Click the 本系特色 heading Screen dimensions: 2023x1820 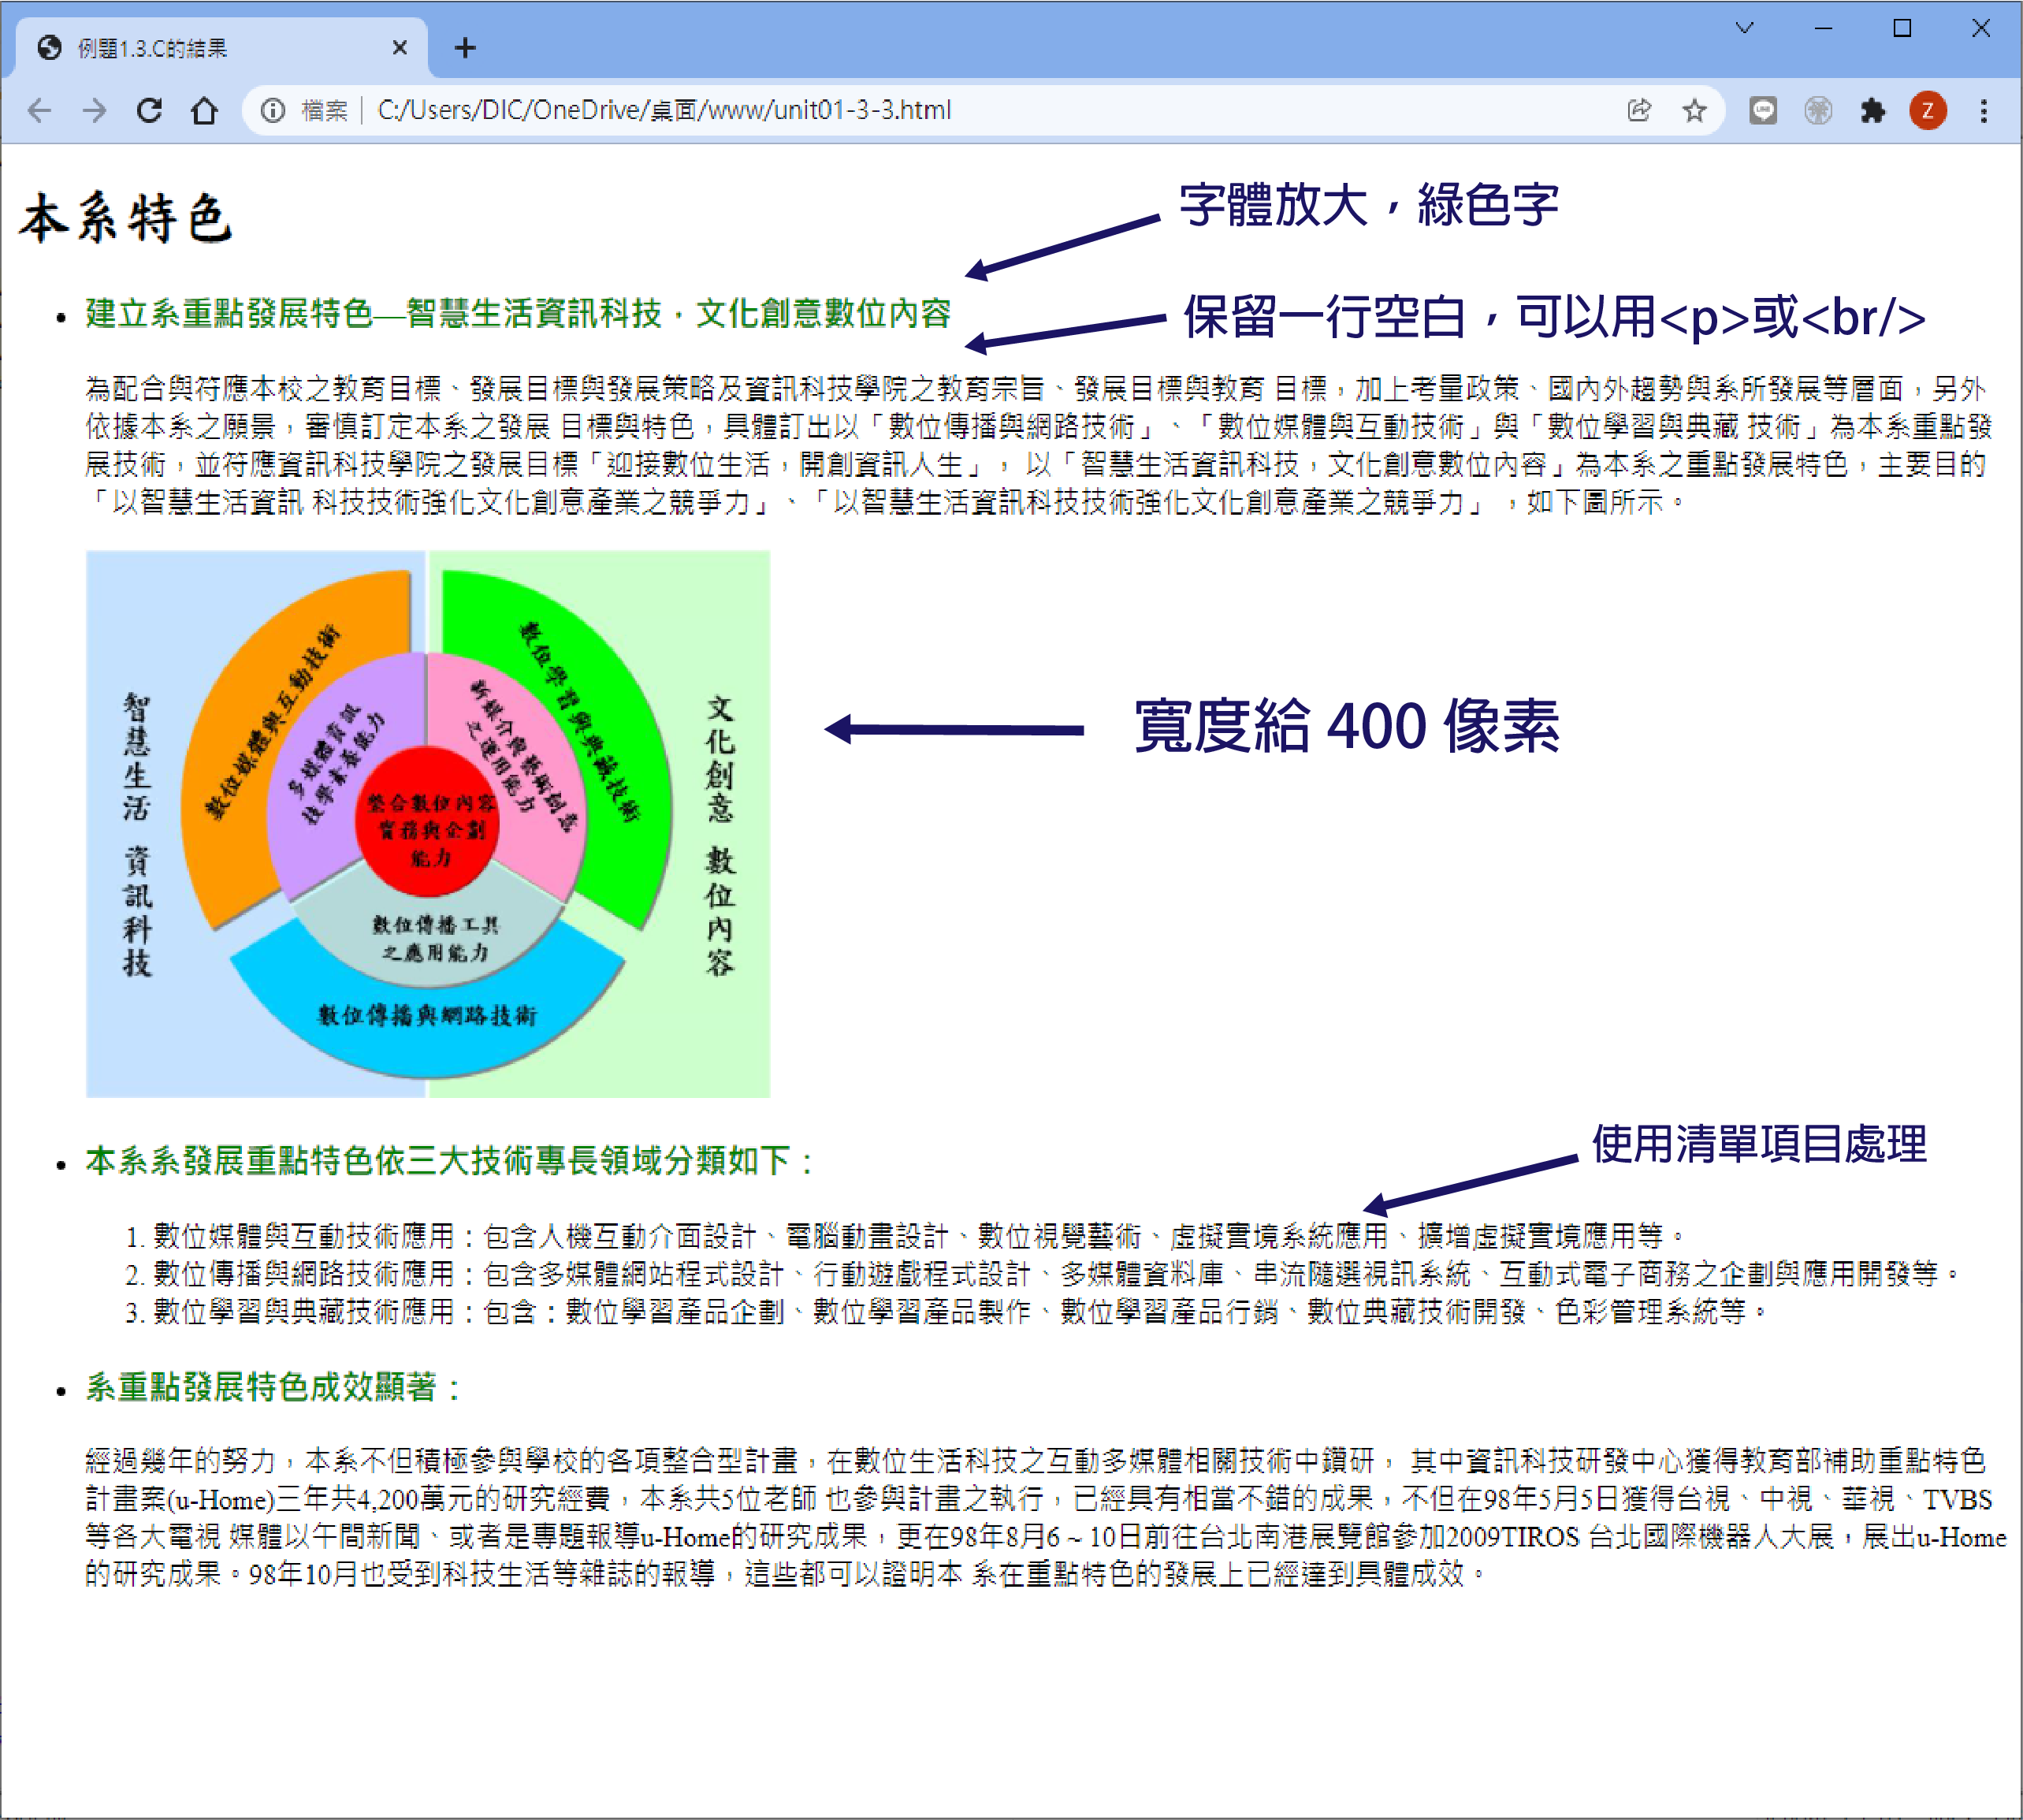[126, 219]
